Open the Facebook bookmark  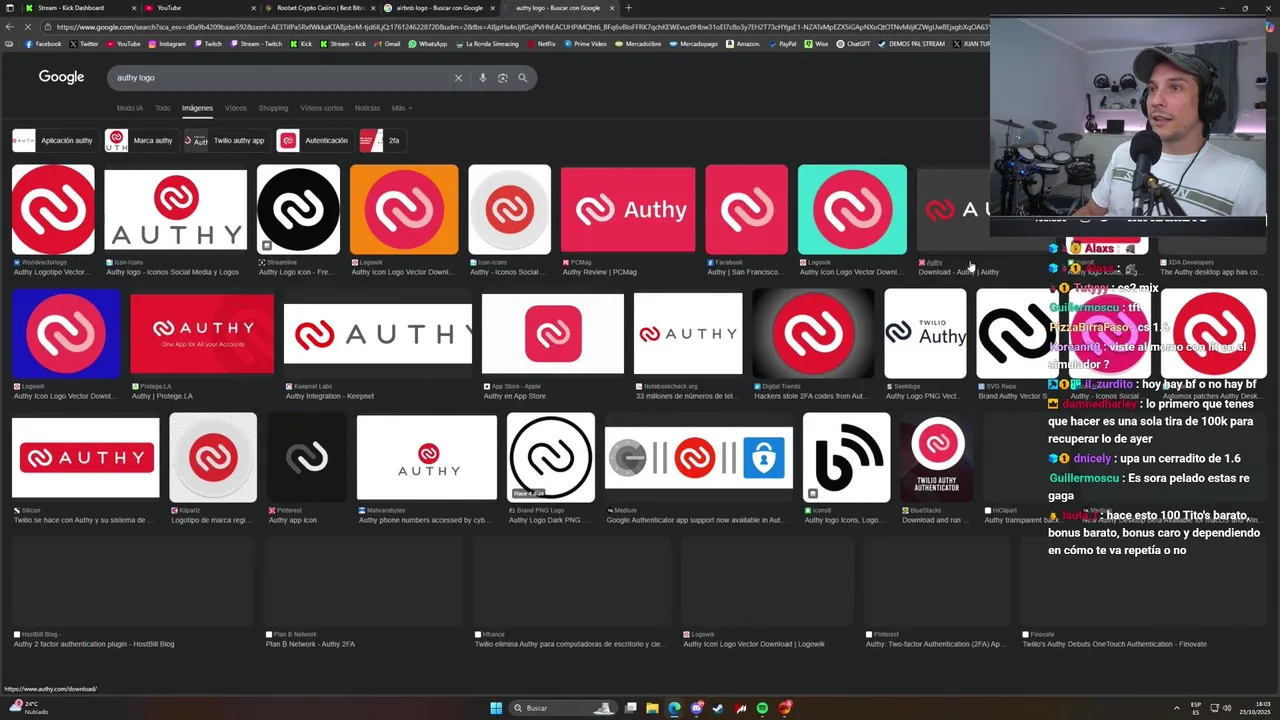(x=43, y=44)
